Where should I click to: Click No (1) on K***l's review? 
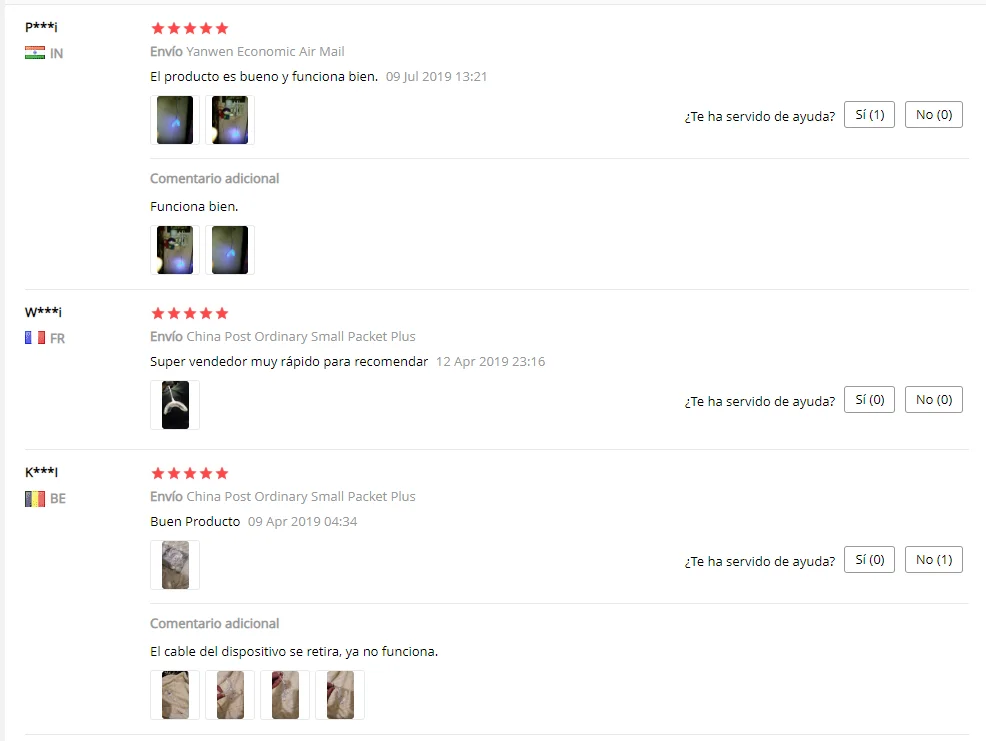(934, 559)
